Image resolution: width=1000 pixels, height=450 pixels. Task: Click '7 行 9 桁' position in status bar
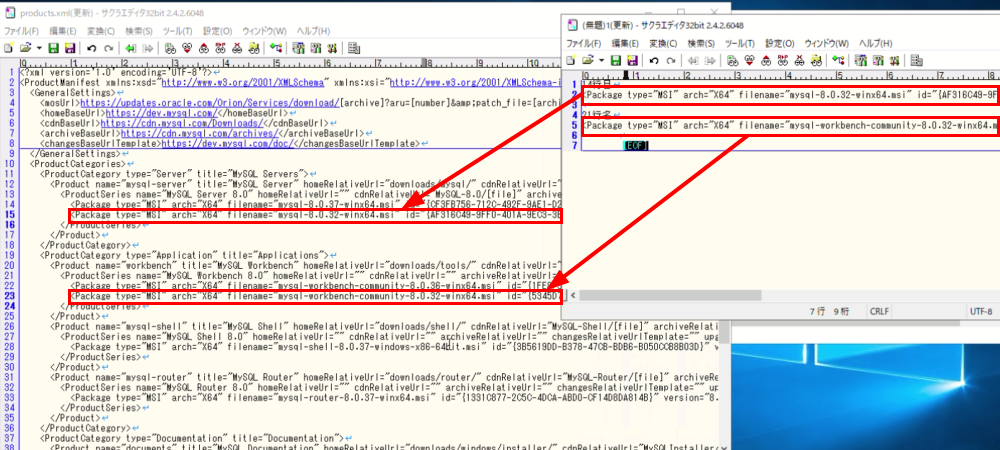pyautogui.click(x=829, y=312)
